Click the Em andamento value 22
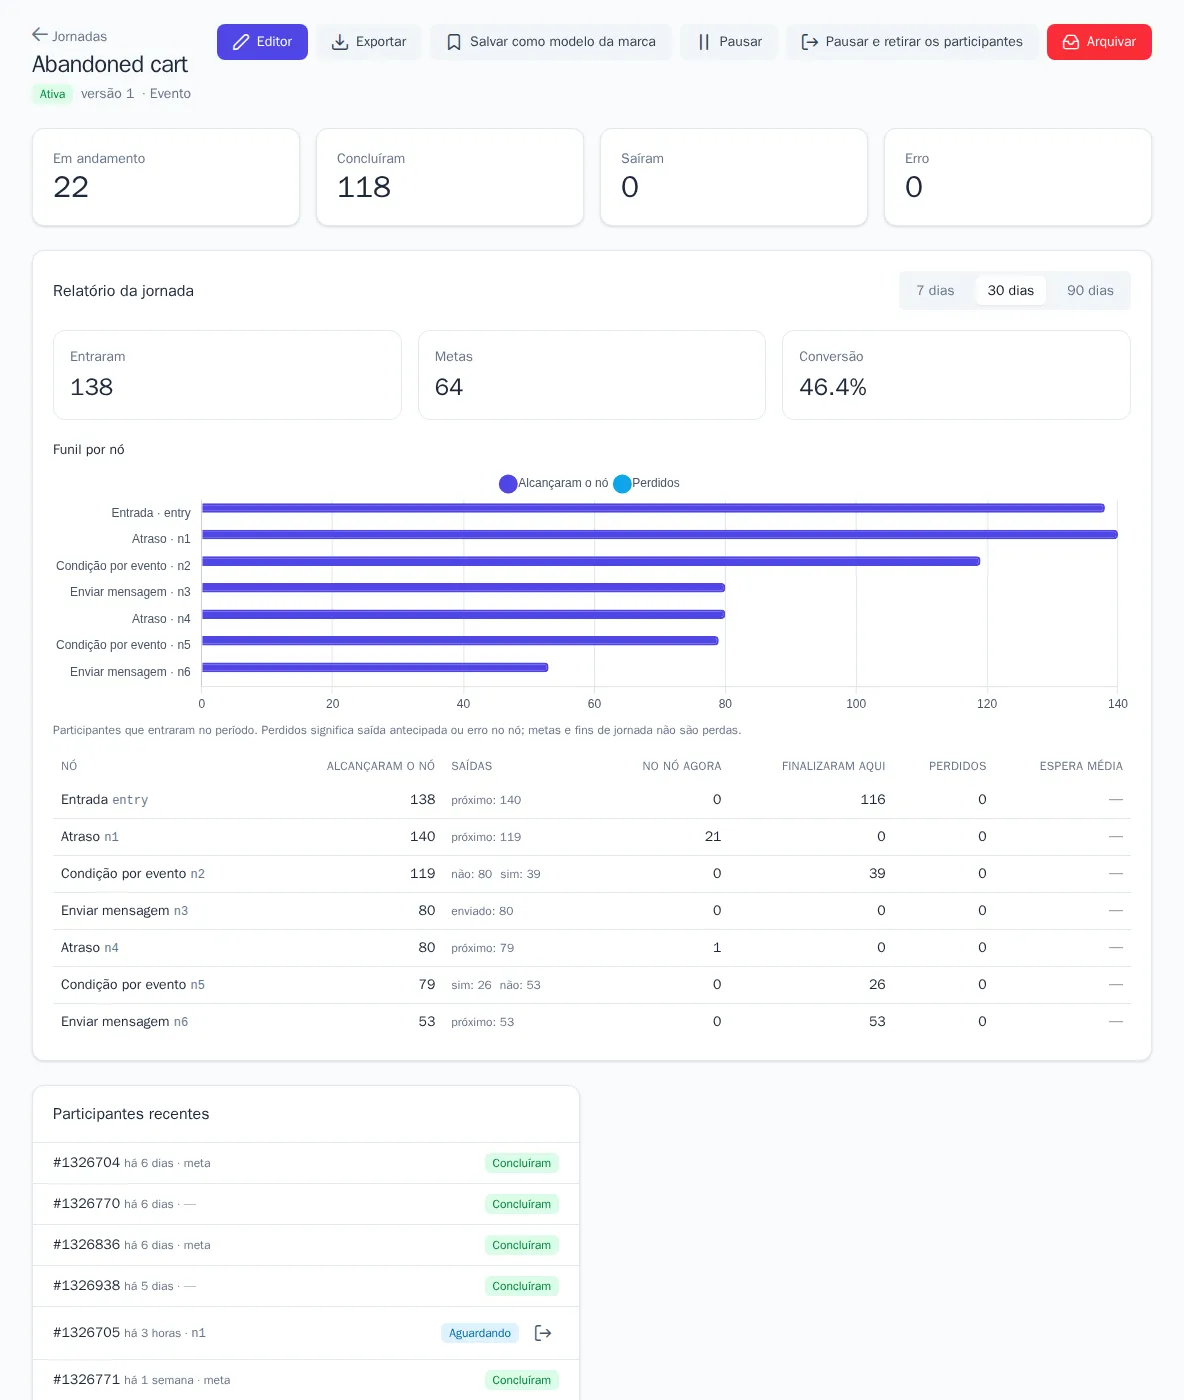 point(71,187)
